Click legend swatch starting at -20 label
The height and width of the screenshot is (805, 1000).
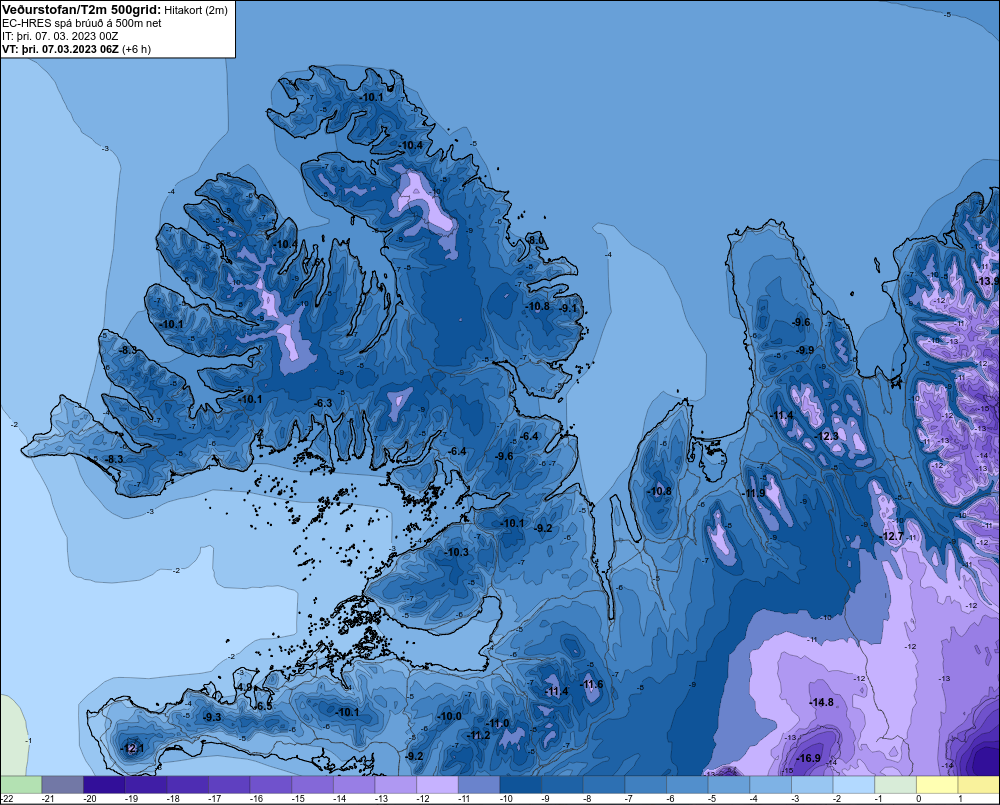(x=104, y=785)
